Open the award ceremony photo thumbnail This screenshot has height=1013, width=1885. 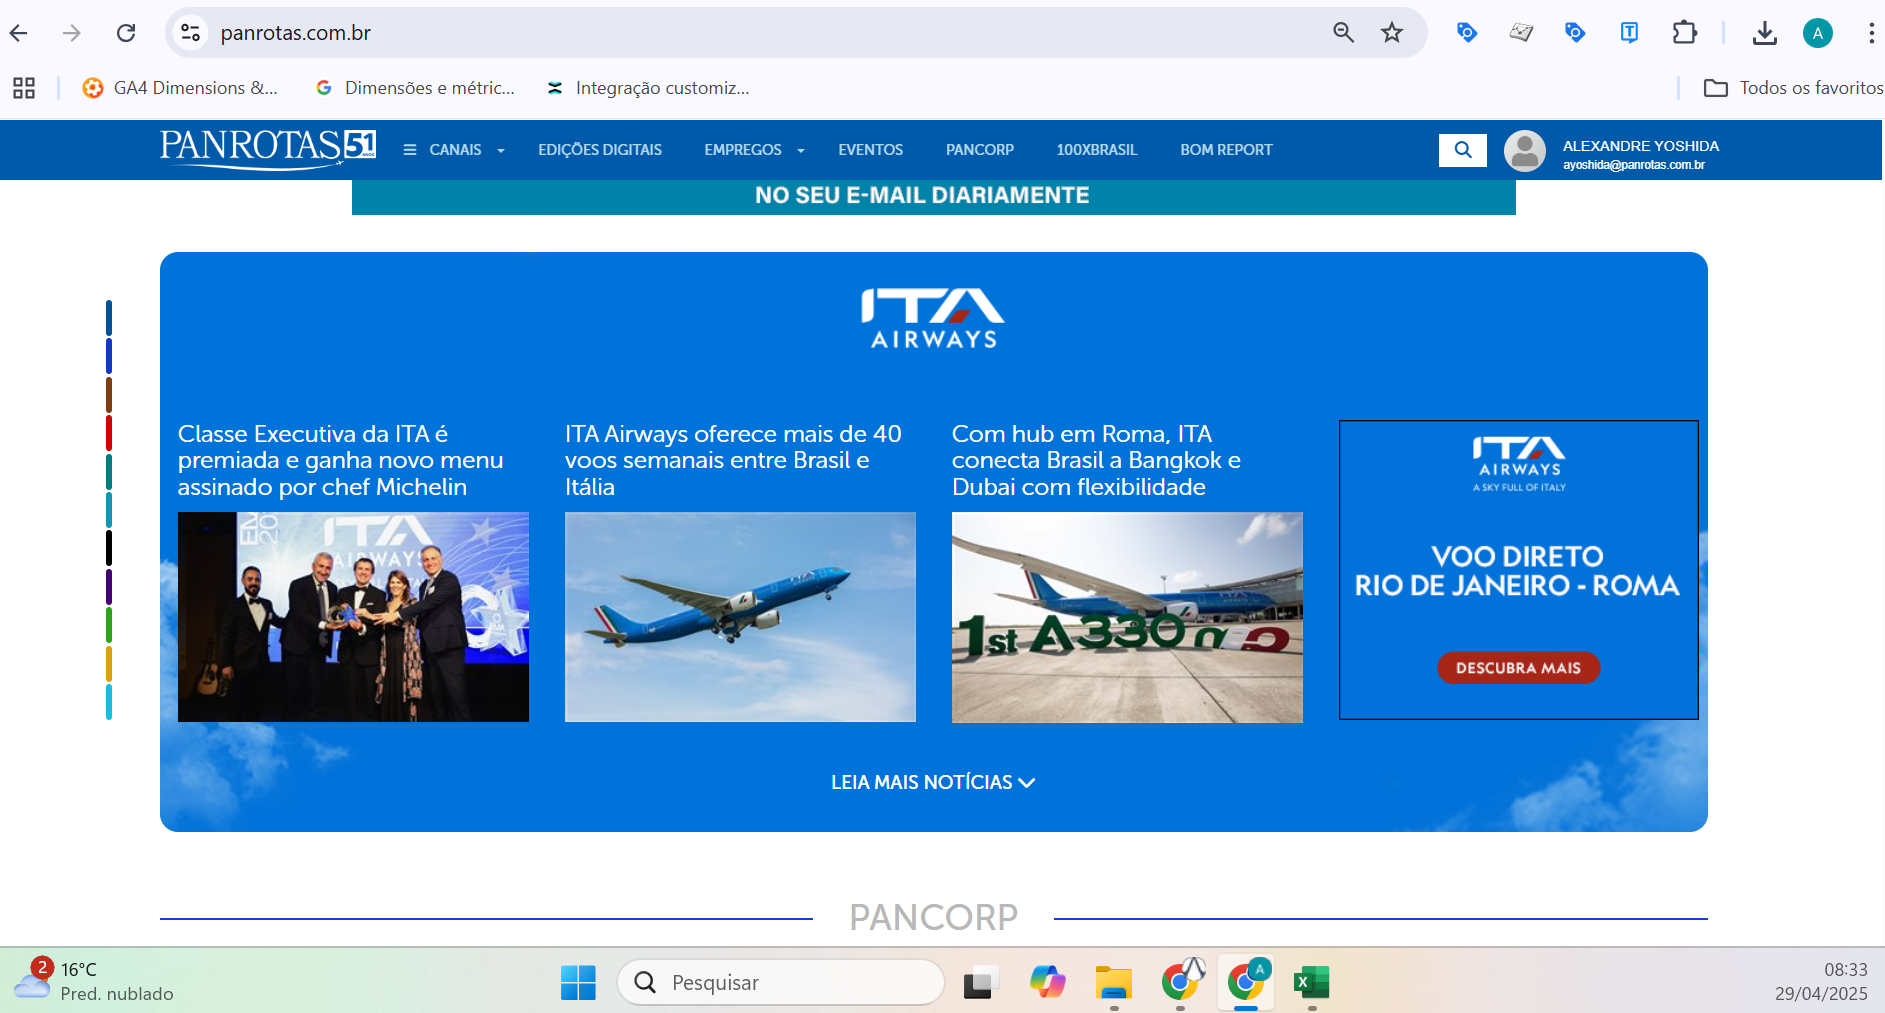tap(353, 617)
